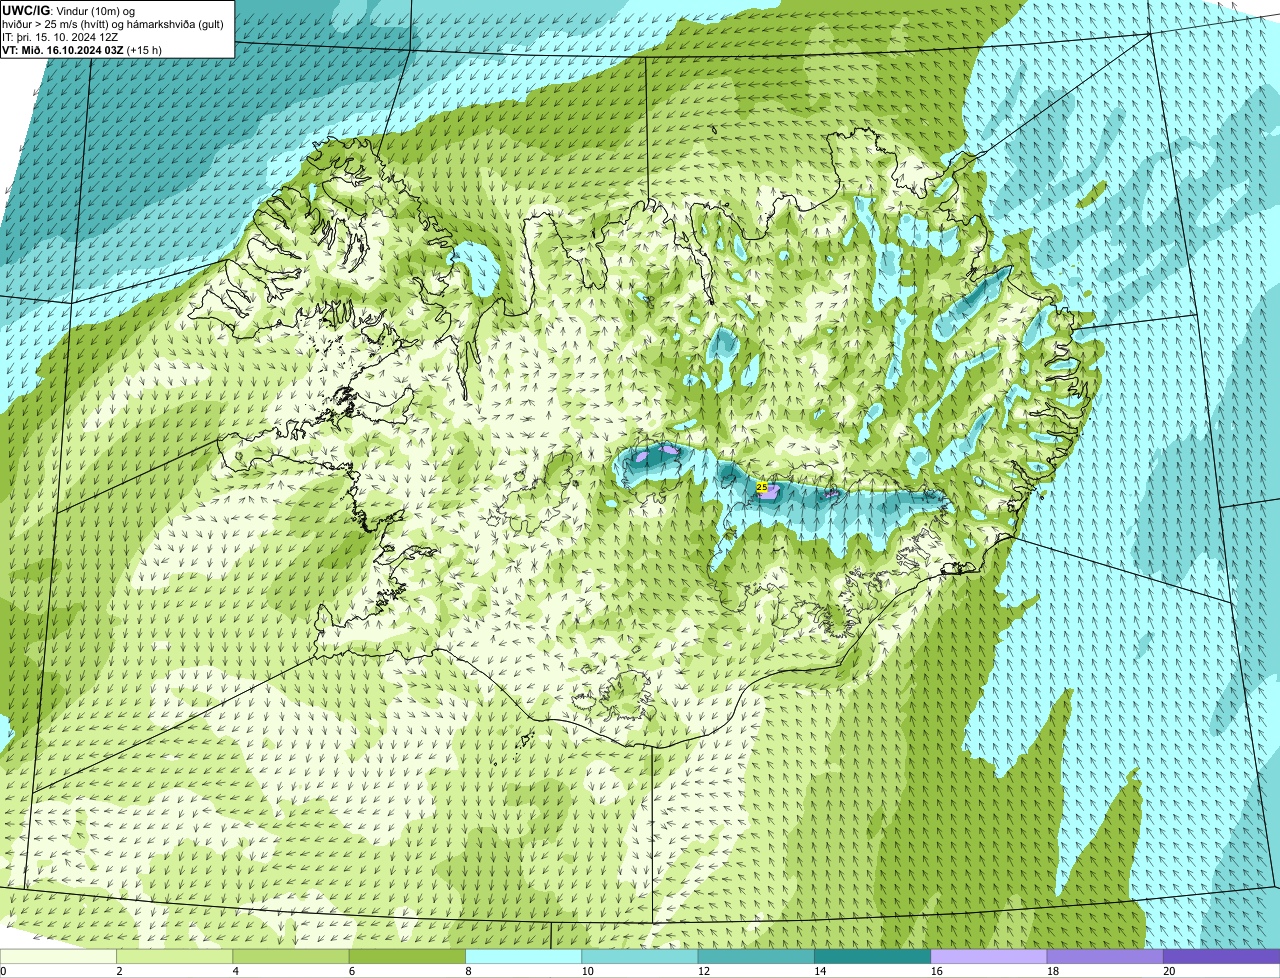Select the 0–2 m/s palest swatch in legend
Viewport: 1280px width, 978px height.
point(58,956)
